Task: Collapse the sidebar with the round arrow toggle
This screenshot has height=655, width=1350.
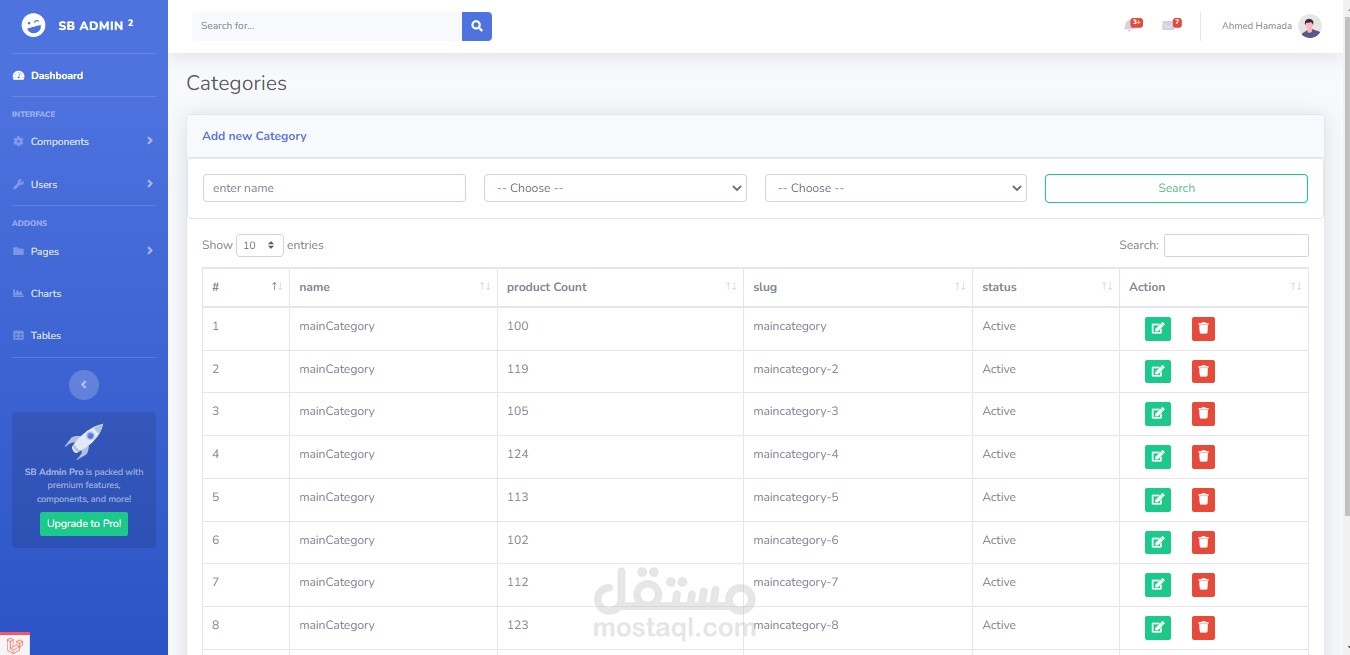Action: (84, 384)
